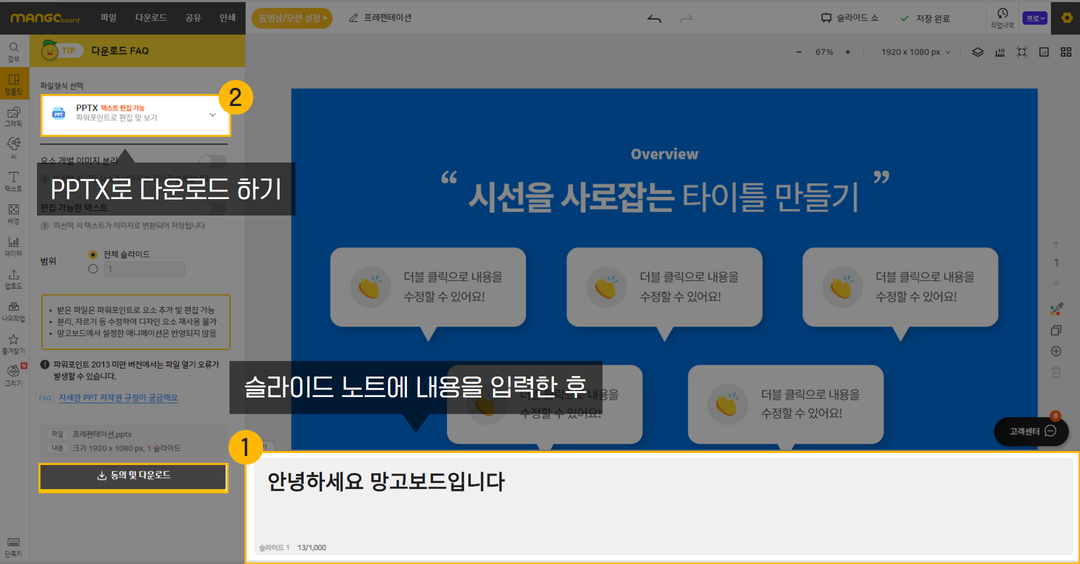
Task: Select the 전체 슬라이드 radio button
Action: (x=93, y=255)
